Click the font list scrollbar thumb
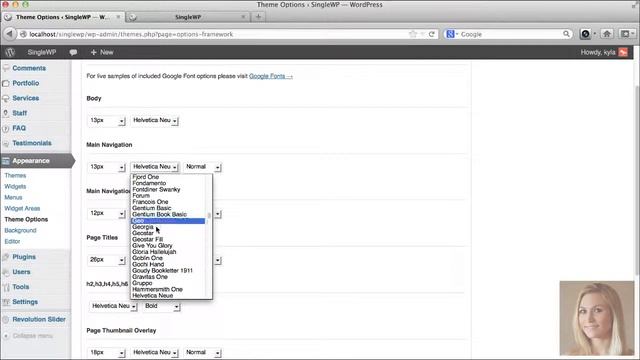 click(209, 216)
